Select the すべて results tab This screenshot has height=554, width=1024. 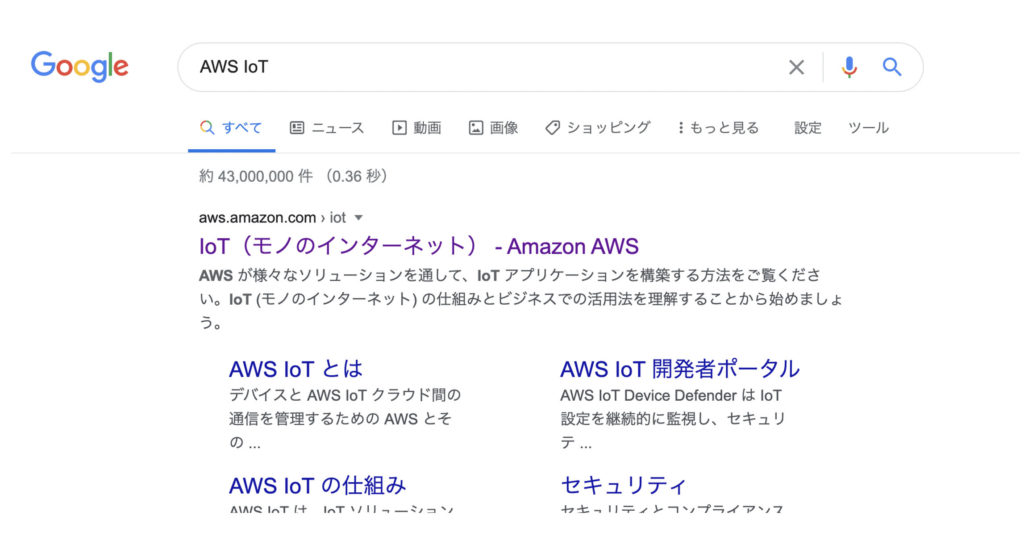(231, 128)
